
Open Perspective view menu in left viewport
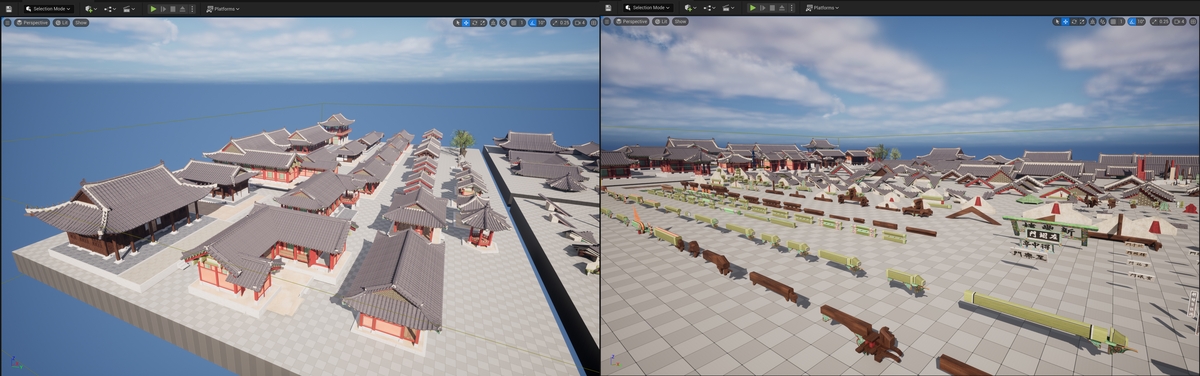point(32,22)
